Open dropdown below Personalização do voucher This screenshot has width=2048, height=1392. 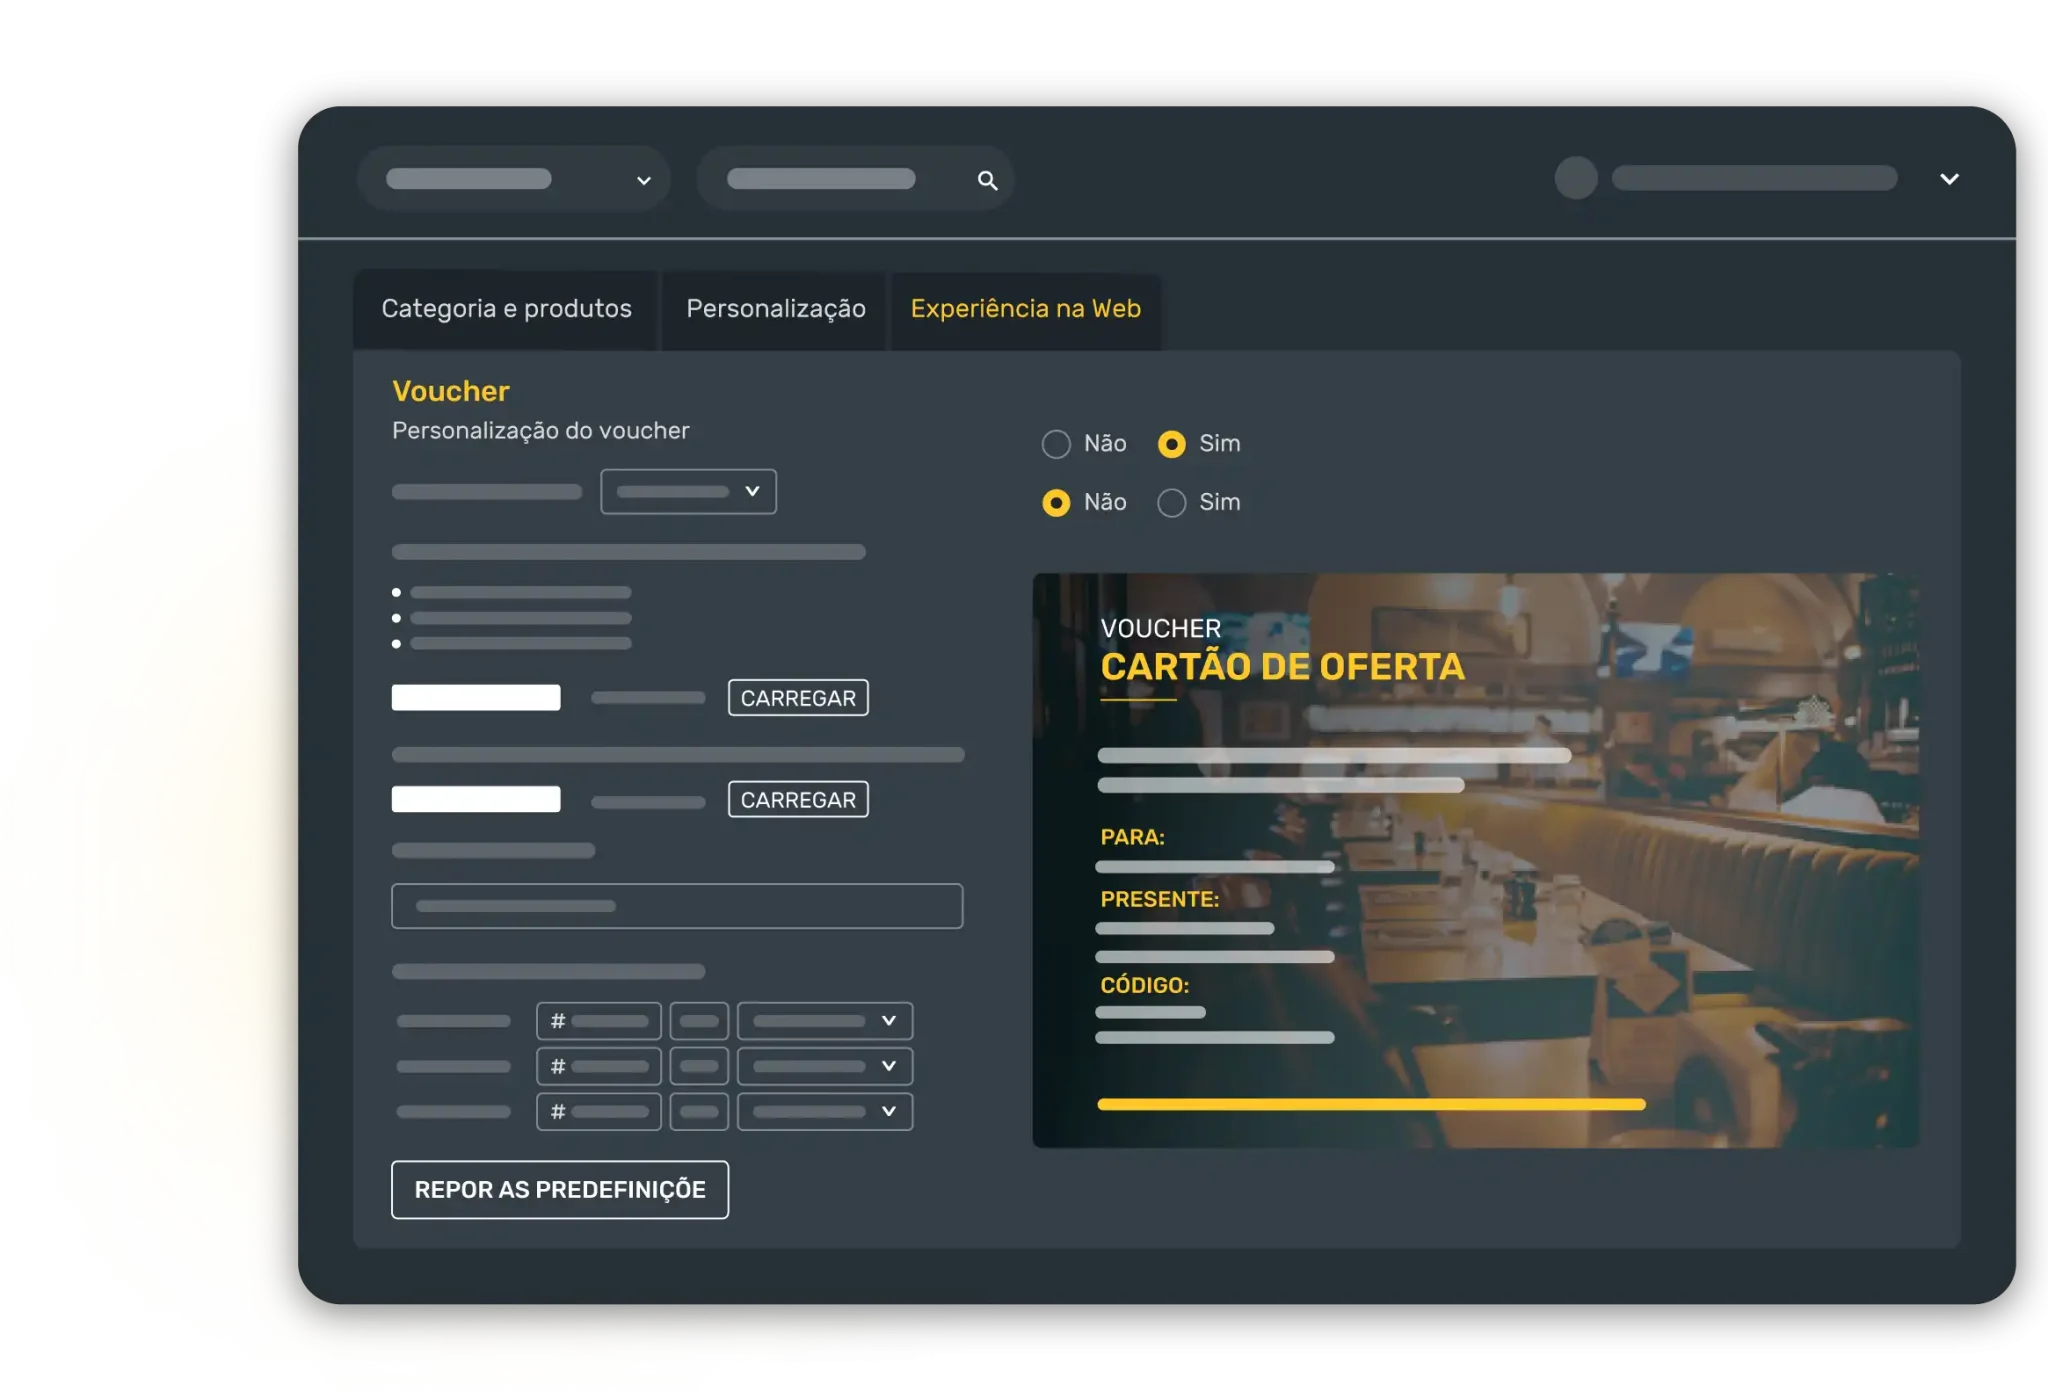click(688, 492)
